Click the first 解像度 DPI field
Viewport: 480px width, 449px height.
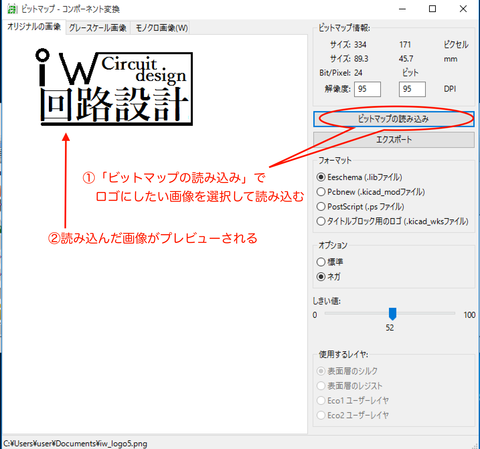coord(367,89)
